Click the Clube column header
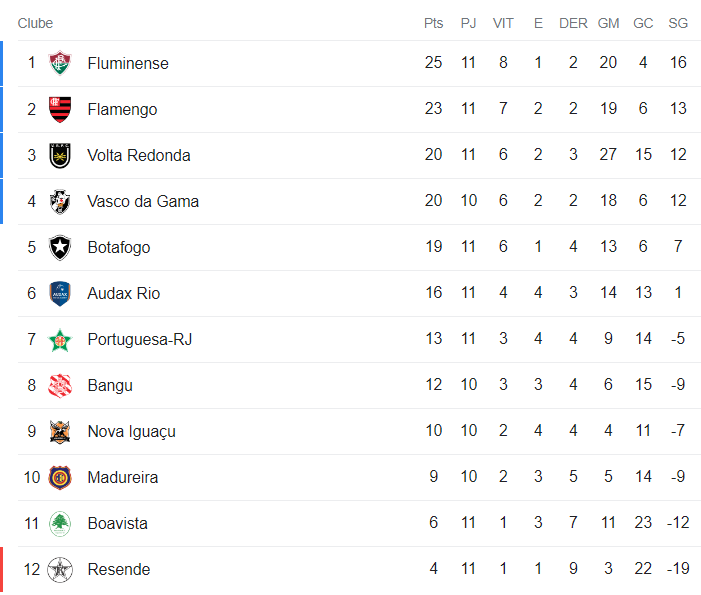 click(35, 23)
